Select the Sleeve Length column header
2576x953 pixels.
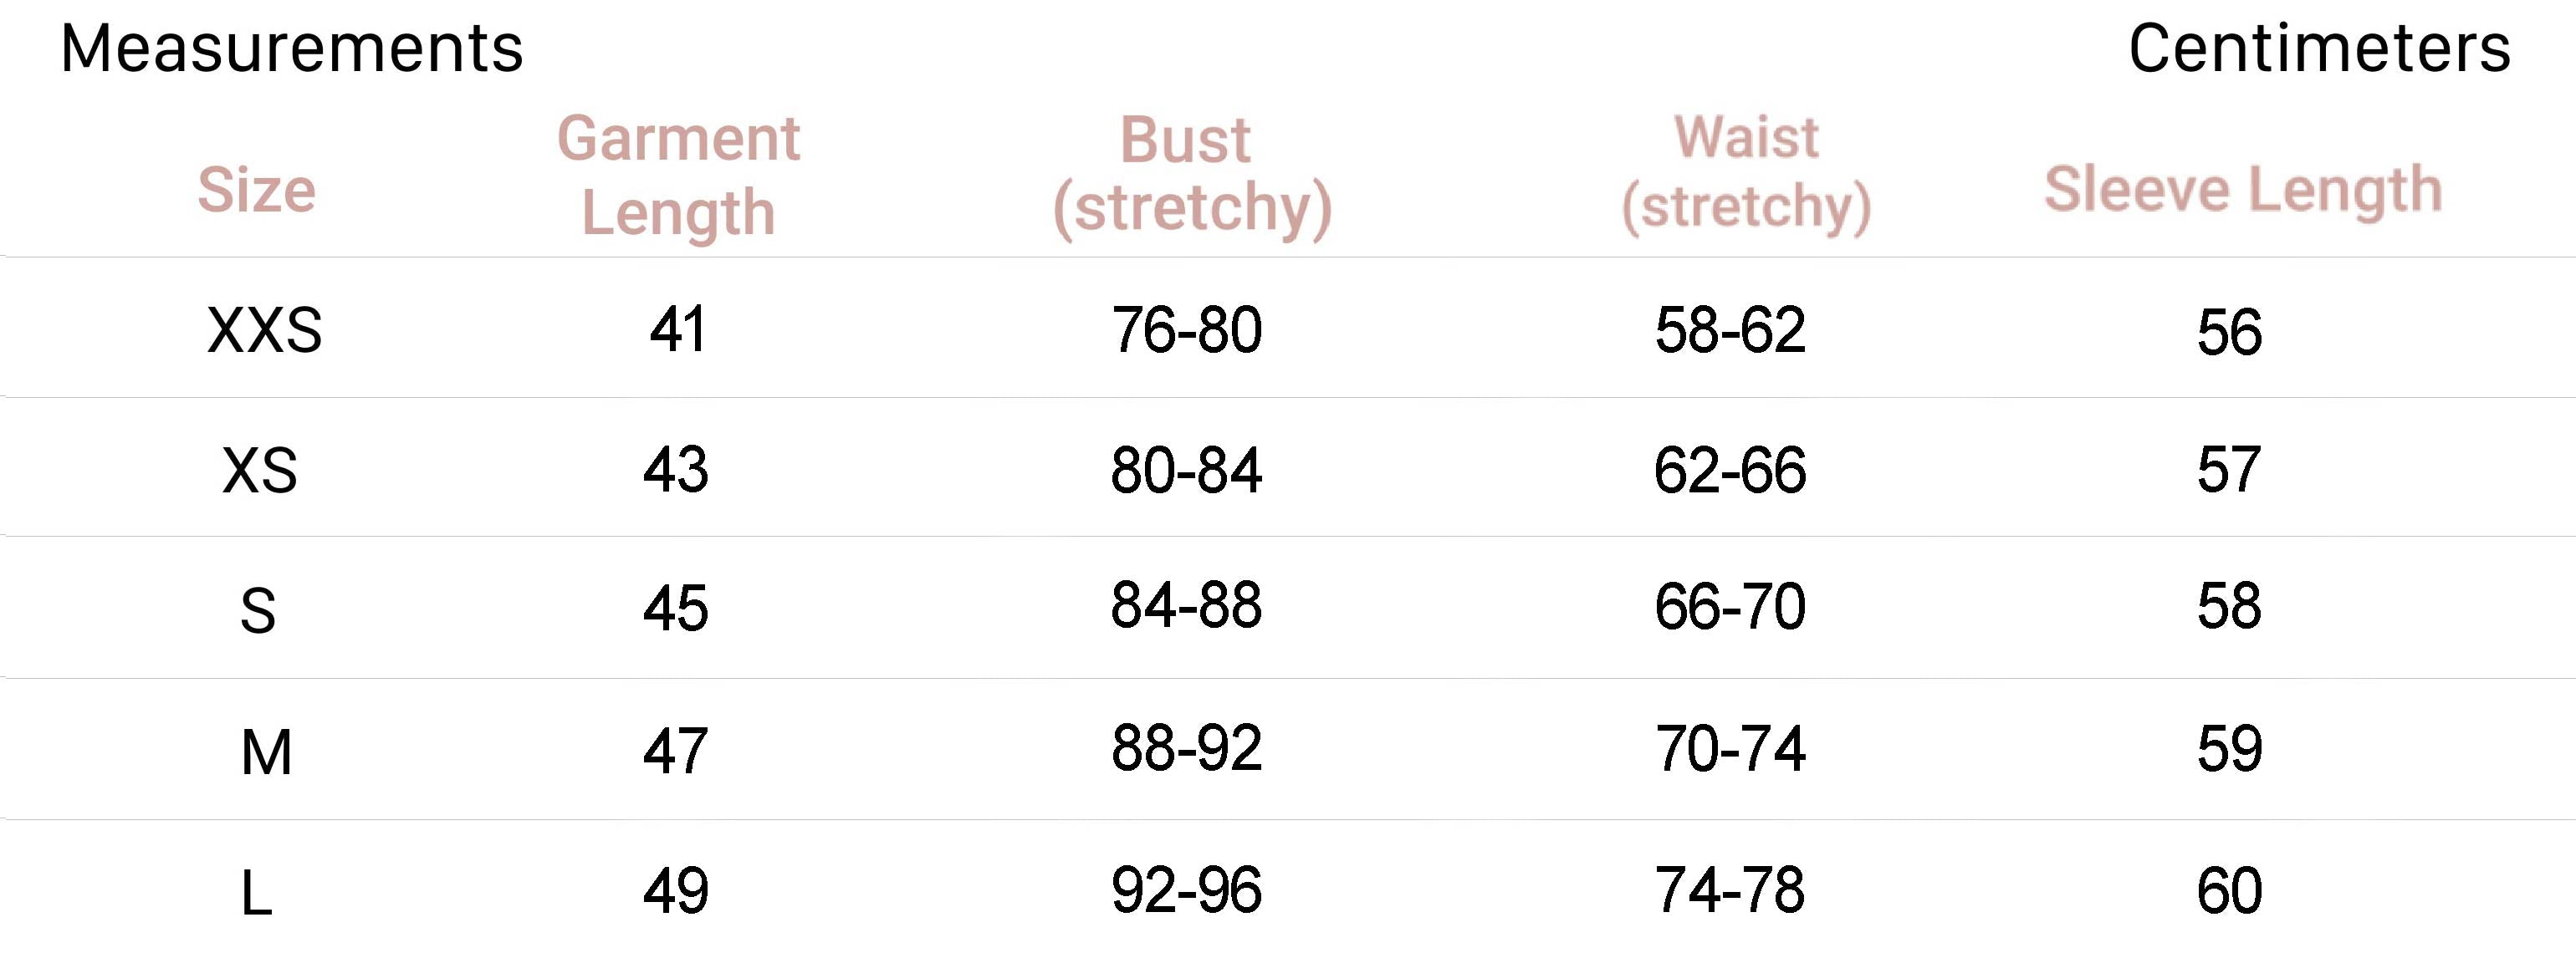[2242, 189]
